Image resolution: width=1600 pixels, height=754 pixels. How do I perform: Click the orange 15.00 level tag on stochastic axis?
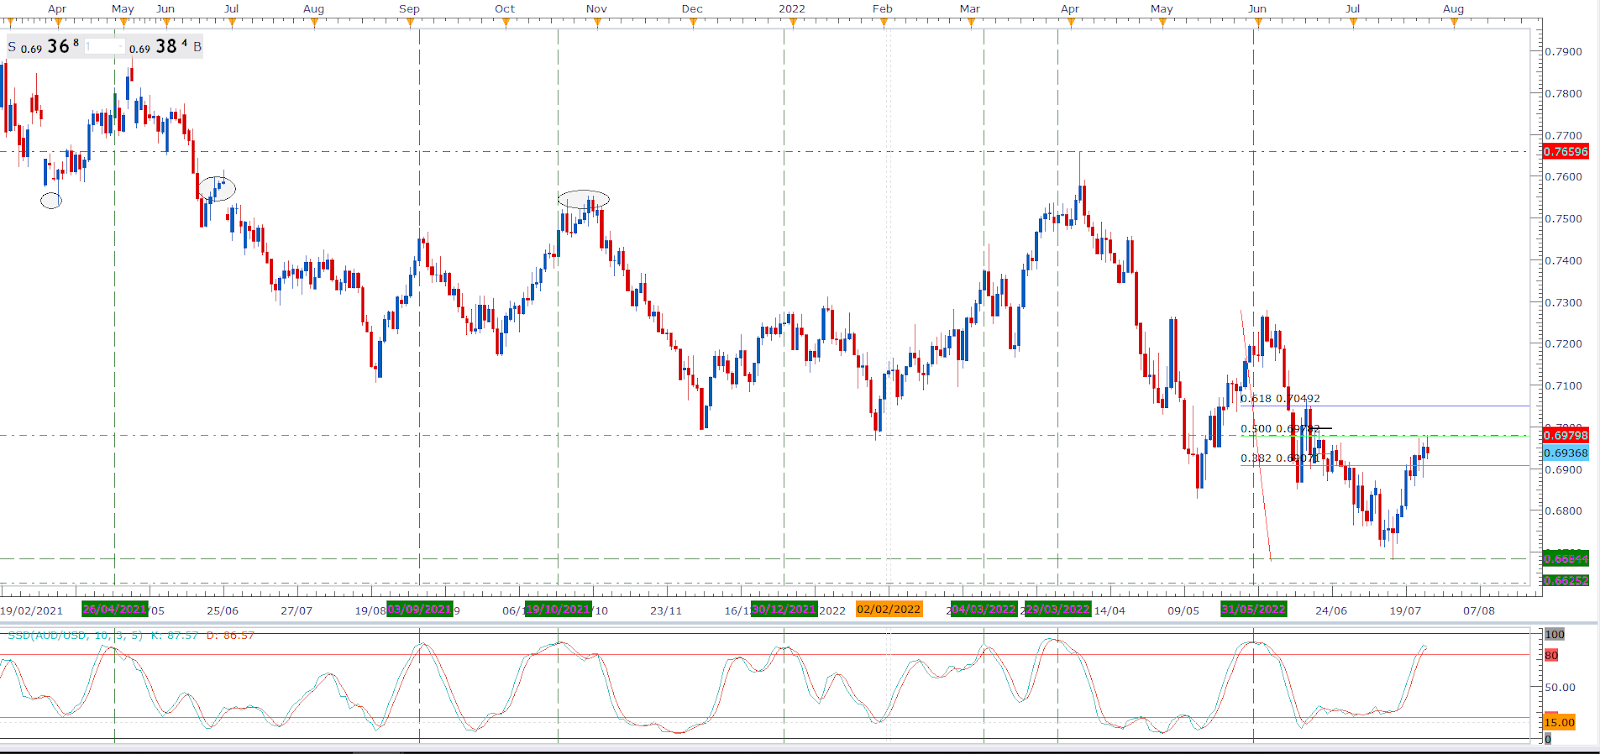1559,722
